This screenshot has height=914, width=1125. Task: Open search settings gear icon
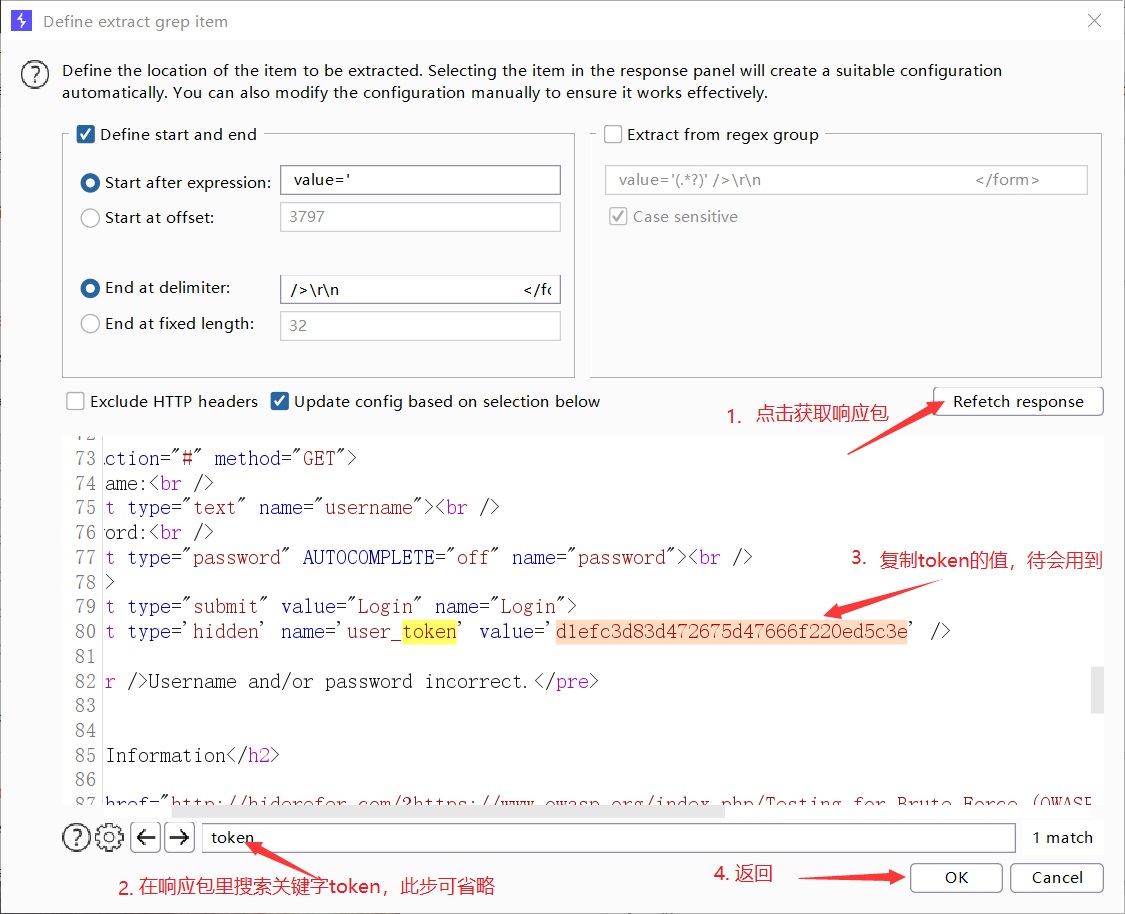[x=109, y=837]
